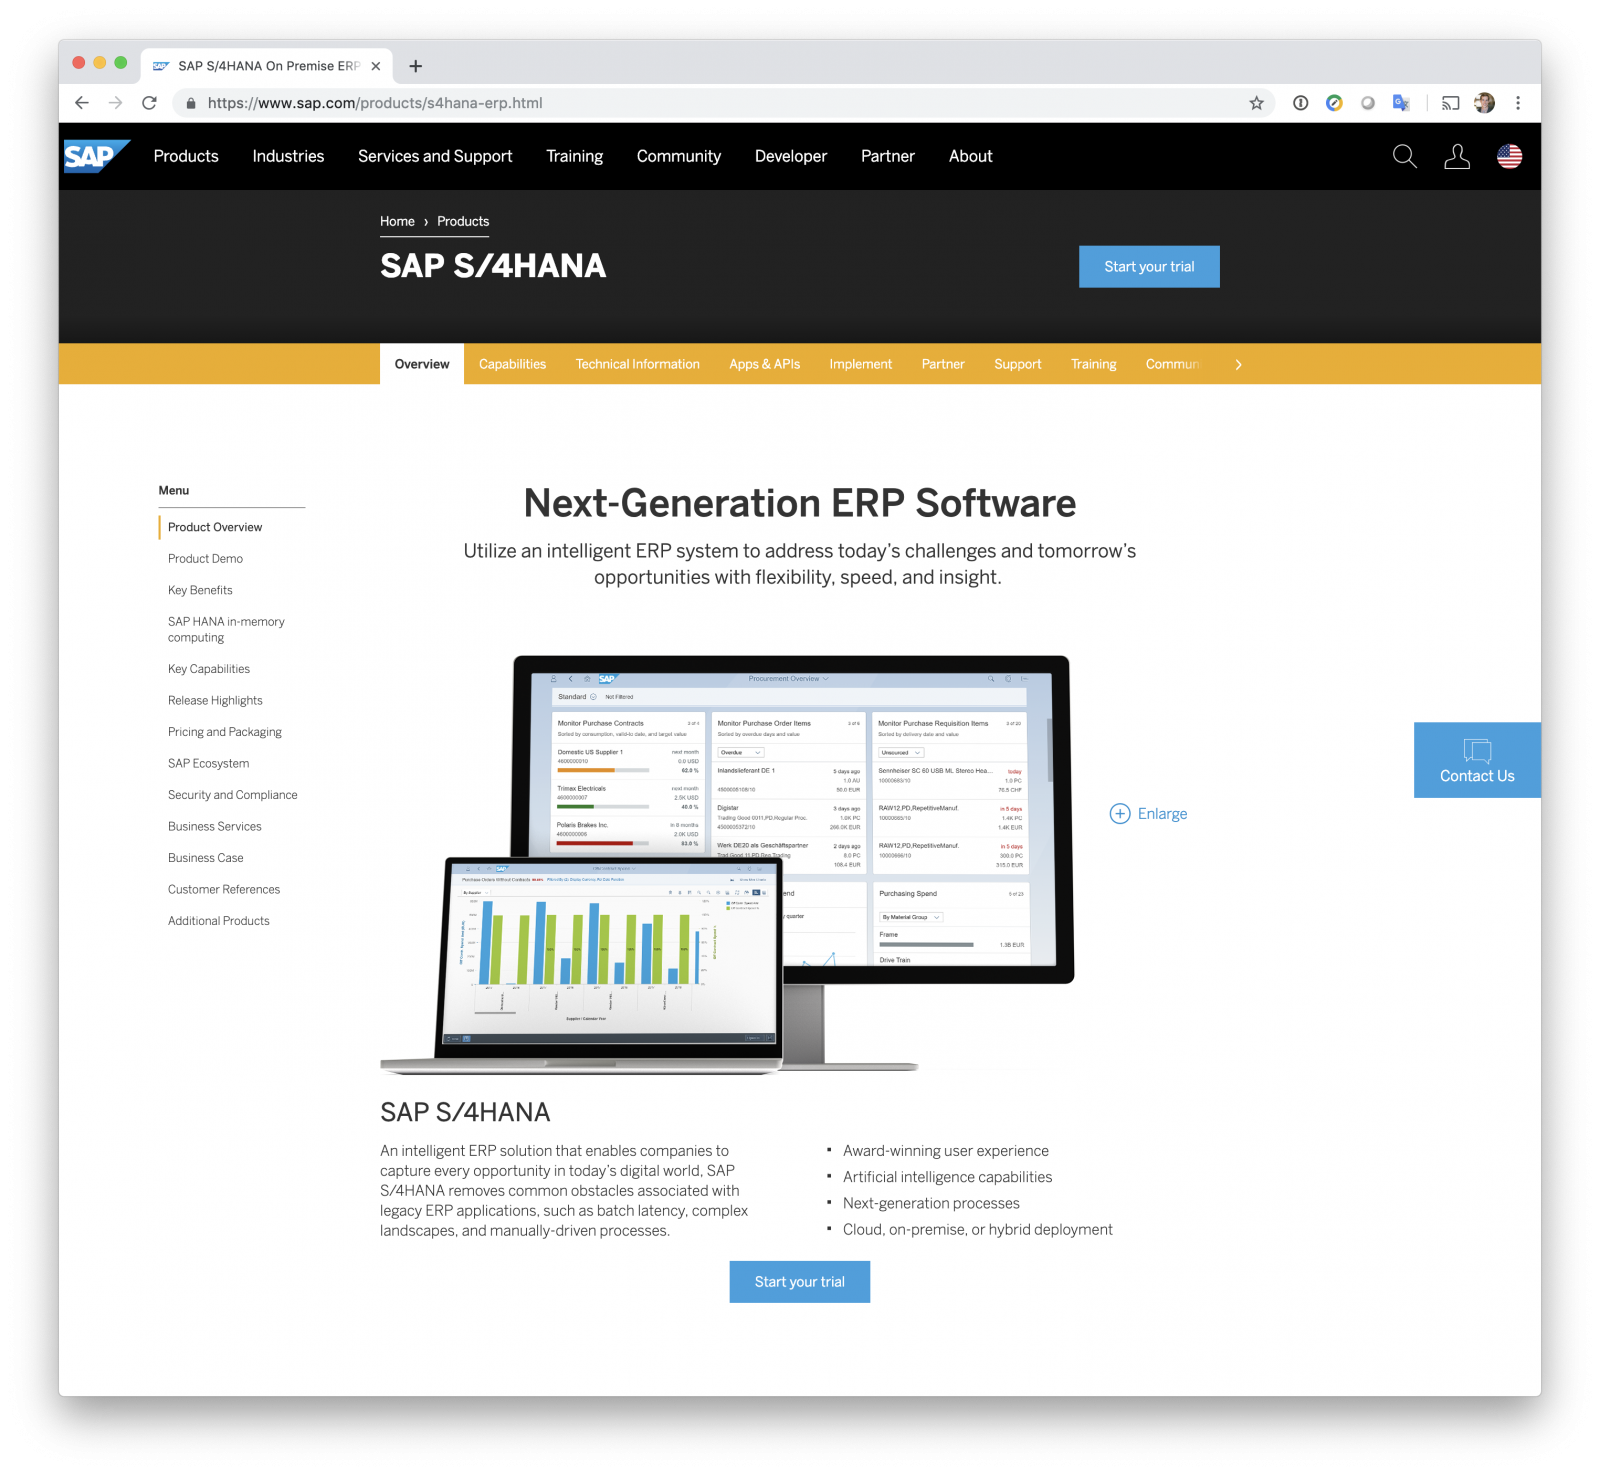
Task: Select Key Benefits in side menu
Action: pyautogui.click(x=200, y=590)
